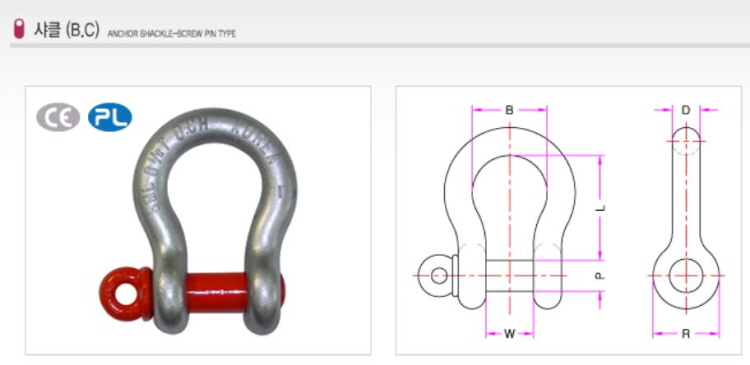Click the pin eye in front-view drawing
The height and width of the screenshot is (365, 750).
click(x=439, y=276)
